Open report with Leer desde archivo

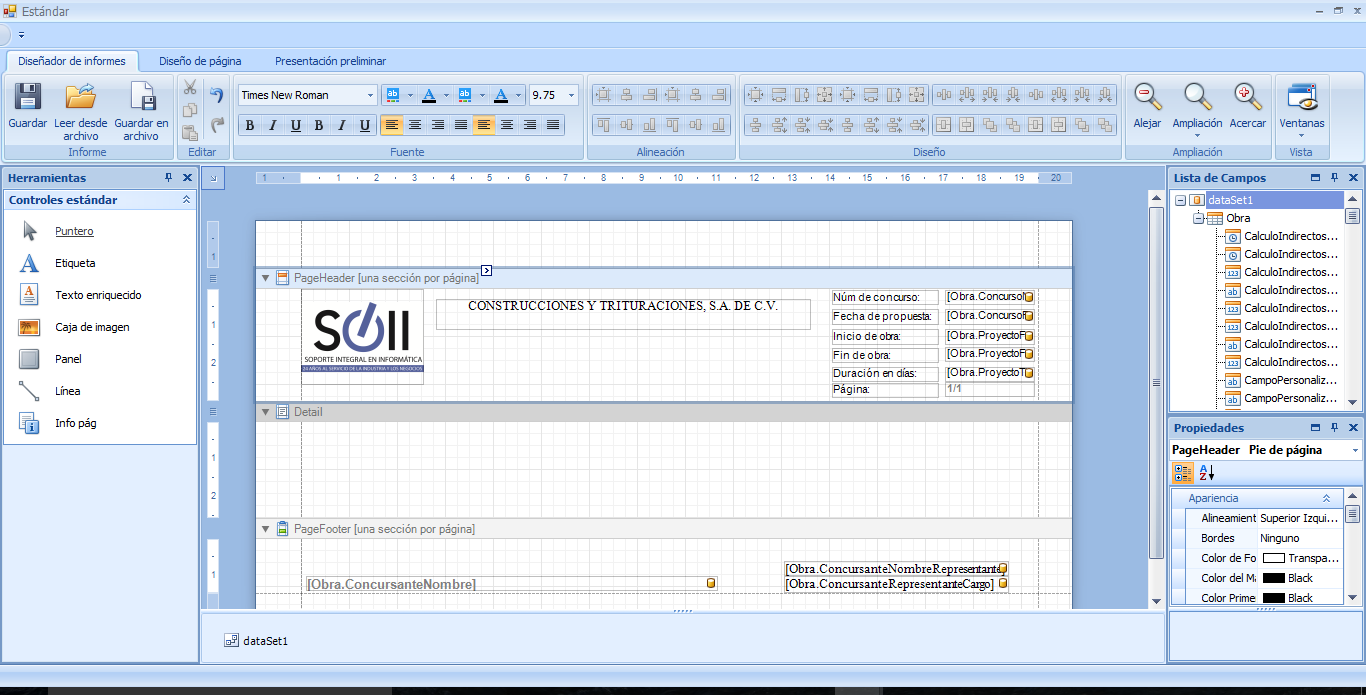coord(80,98)
